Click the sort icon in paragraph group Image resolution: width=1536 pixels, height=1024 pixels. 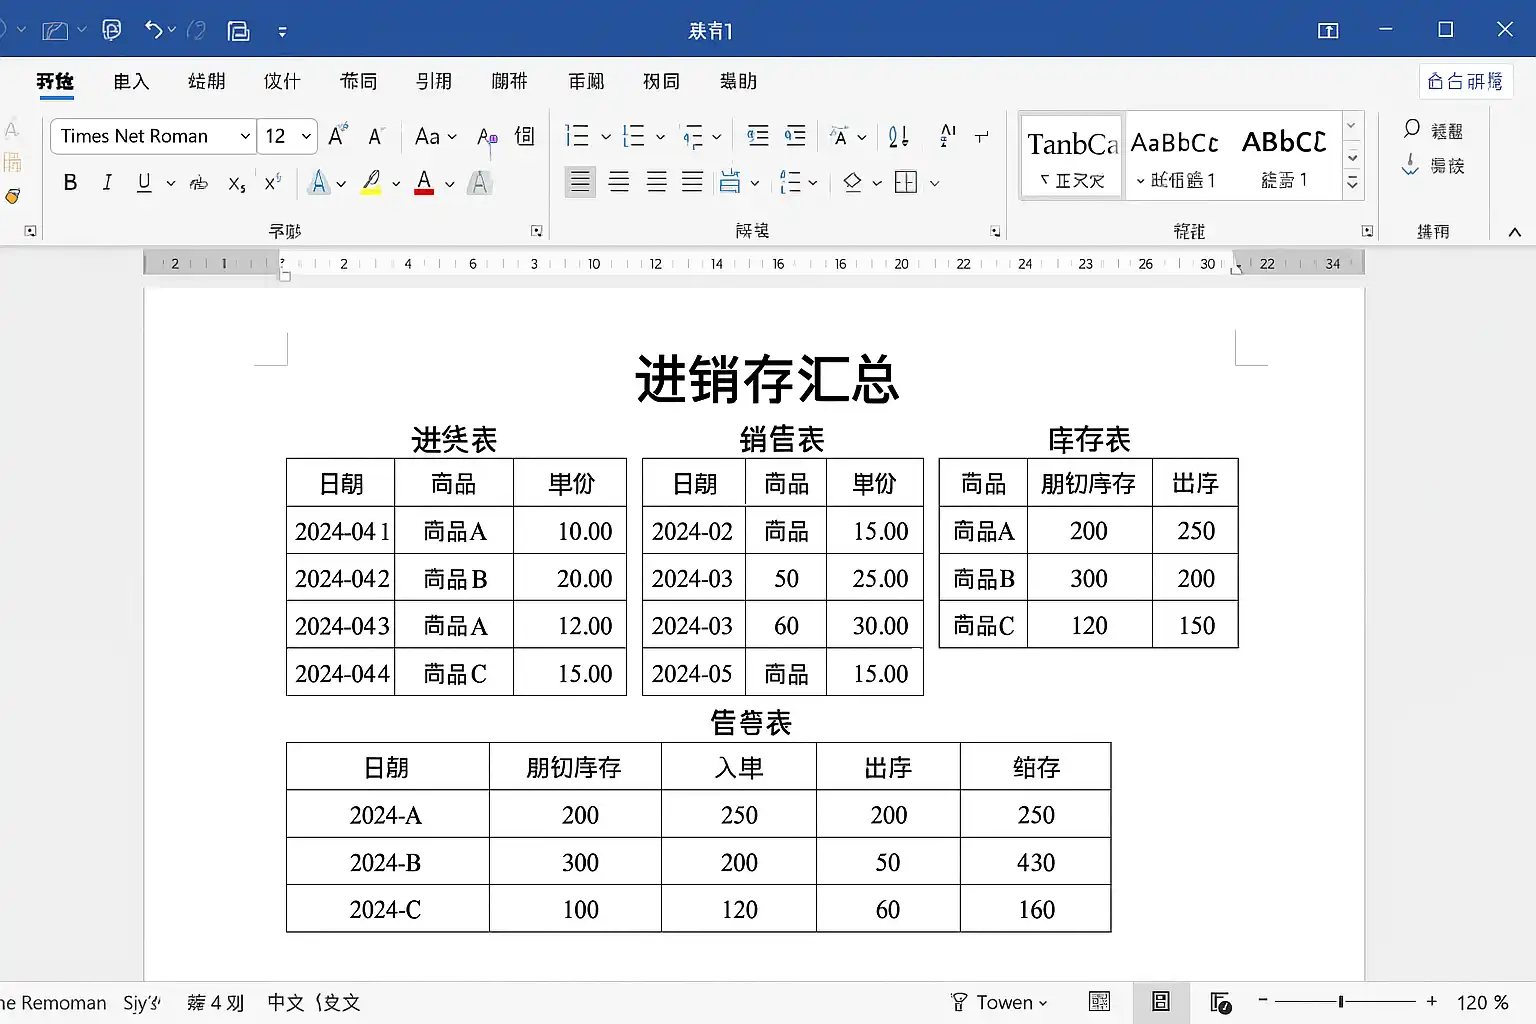coord(899,136)
